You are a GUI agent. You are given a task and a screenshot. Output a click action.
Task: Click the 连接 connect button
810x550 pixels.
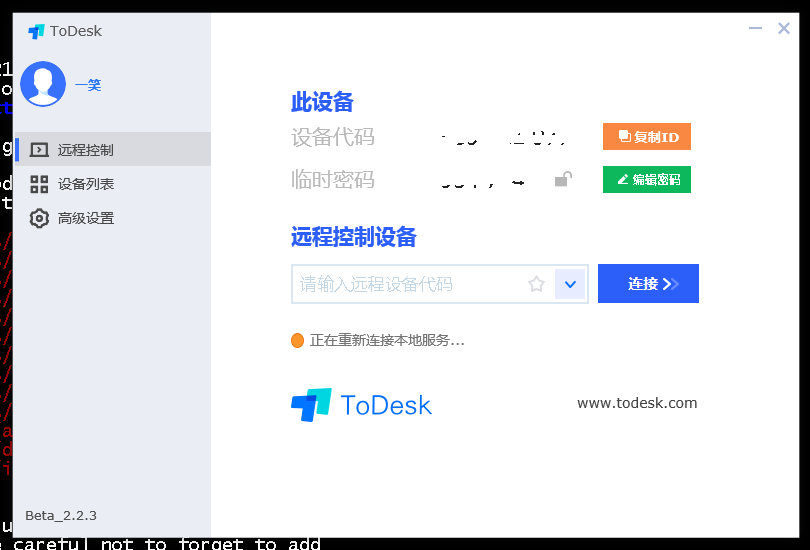click(x=648, y=284)
